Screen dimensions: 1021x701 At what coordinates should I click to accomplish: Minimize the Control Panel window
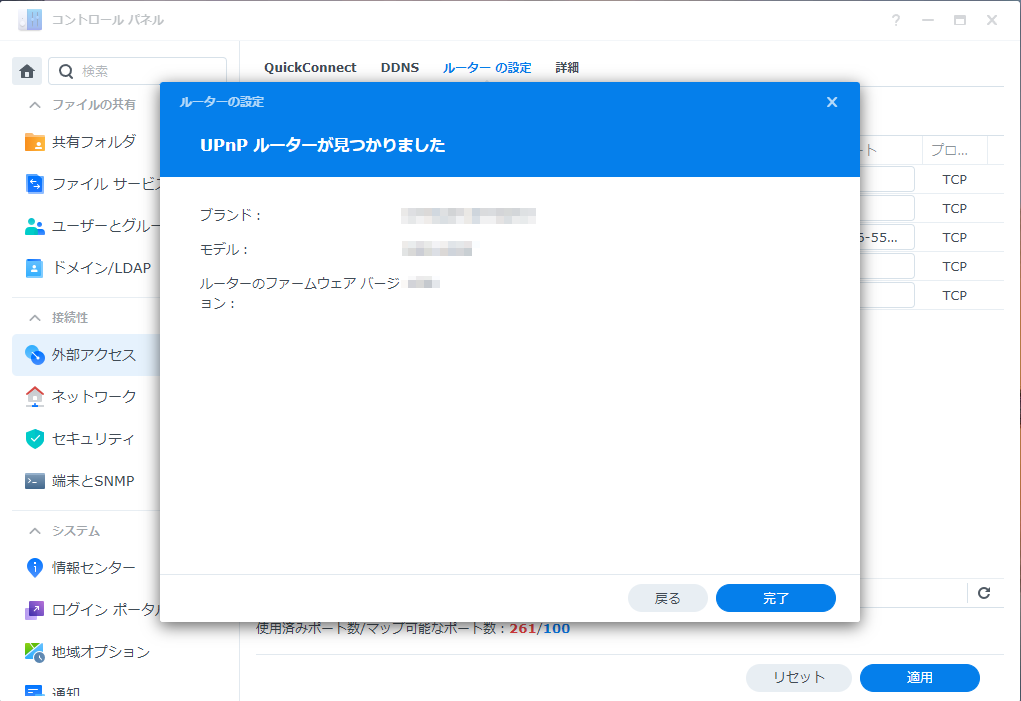[928, 20]
